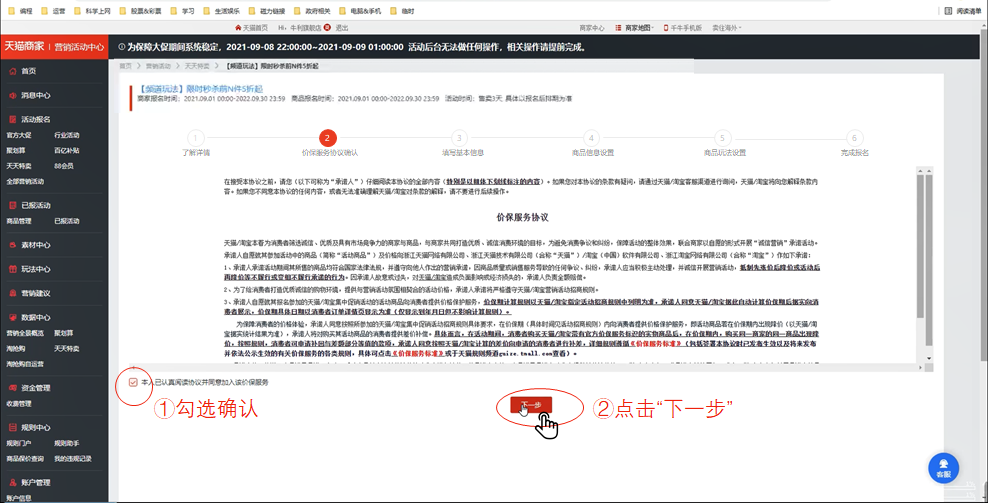Click the 天猫商家 logo
The image size is (988, 503).
coord(25,46)
